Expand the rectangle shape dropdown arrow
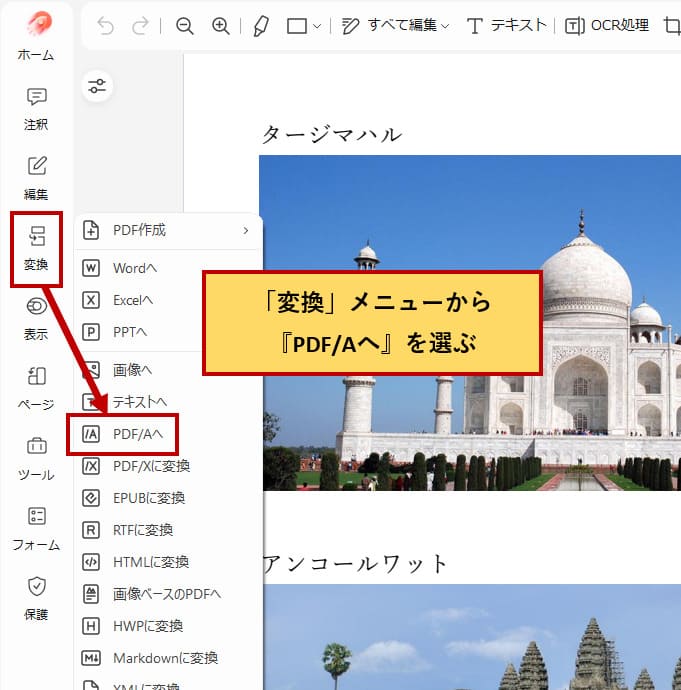The height and width of the screenshot is (690, 681). click(317, 26)
